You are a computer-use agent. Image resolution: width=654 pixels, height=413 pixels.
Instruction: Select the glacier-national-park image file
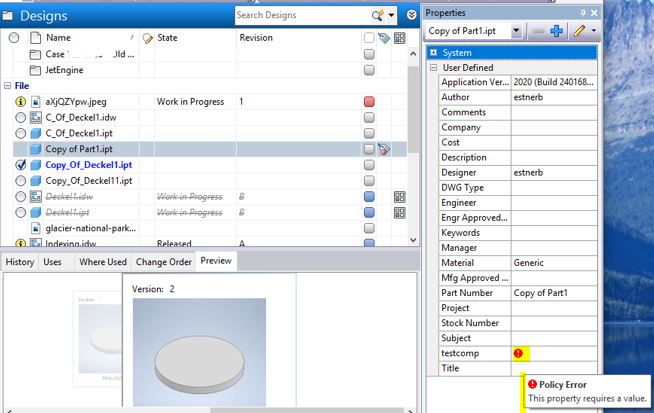pyautogui.click(x=91, y=228)
